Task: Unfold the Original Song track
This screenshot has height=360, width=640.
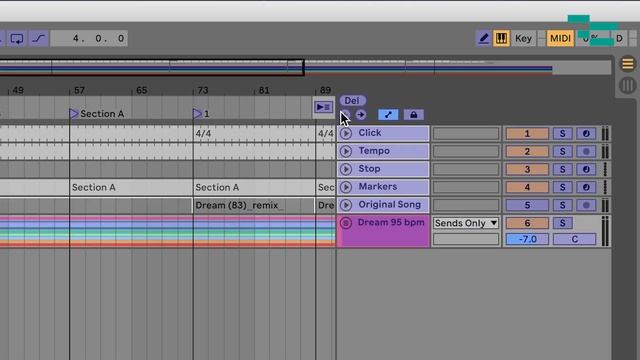Action: pos(346,205)
